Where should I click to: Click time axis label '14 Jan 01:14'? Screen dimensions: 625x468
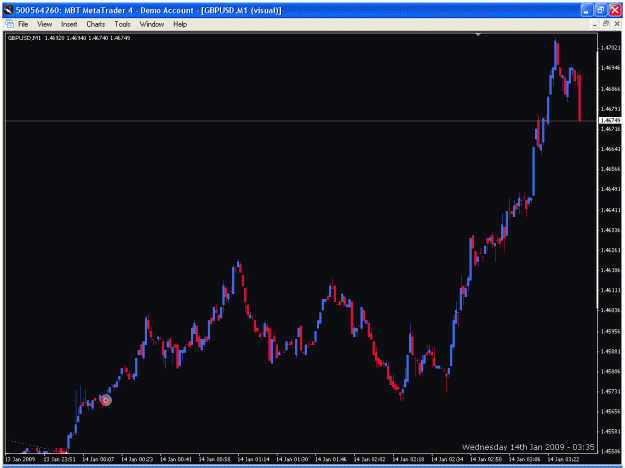click(x=253, y=459)
